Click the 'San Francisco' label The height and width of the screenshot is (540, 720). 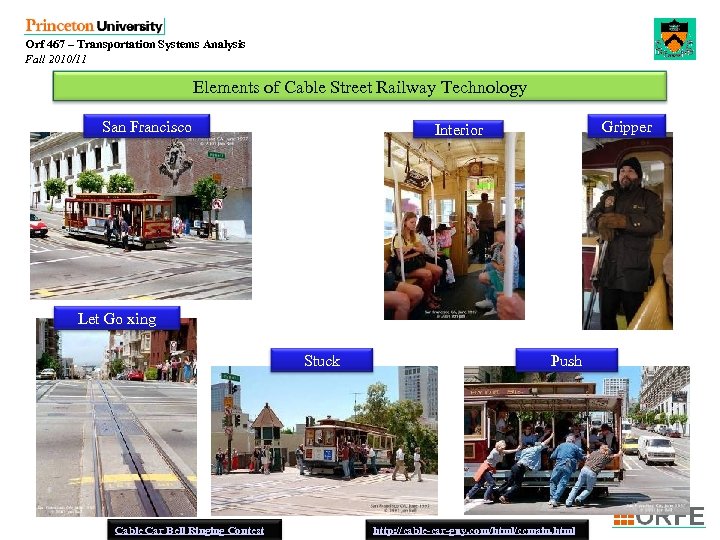[146, 126]
